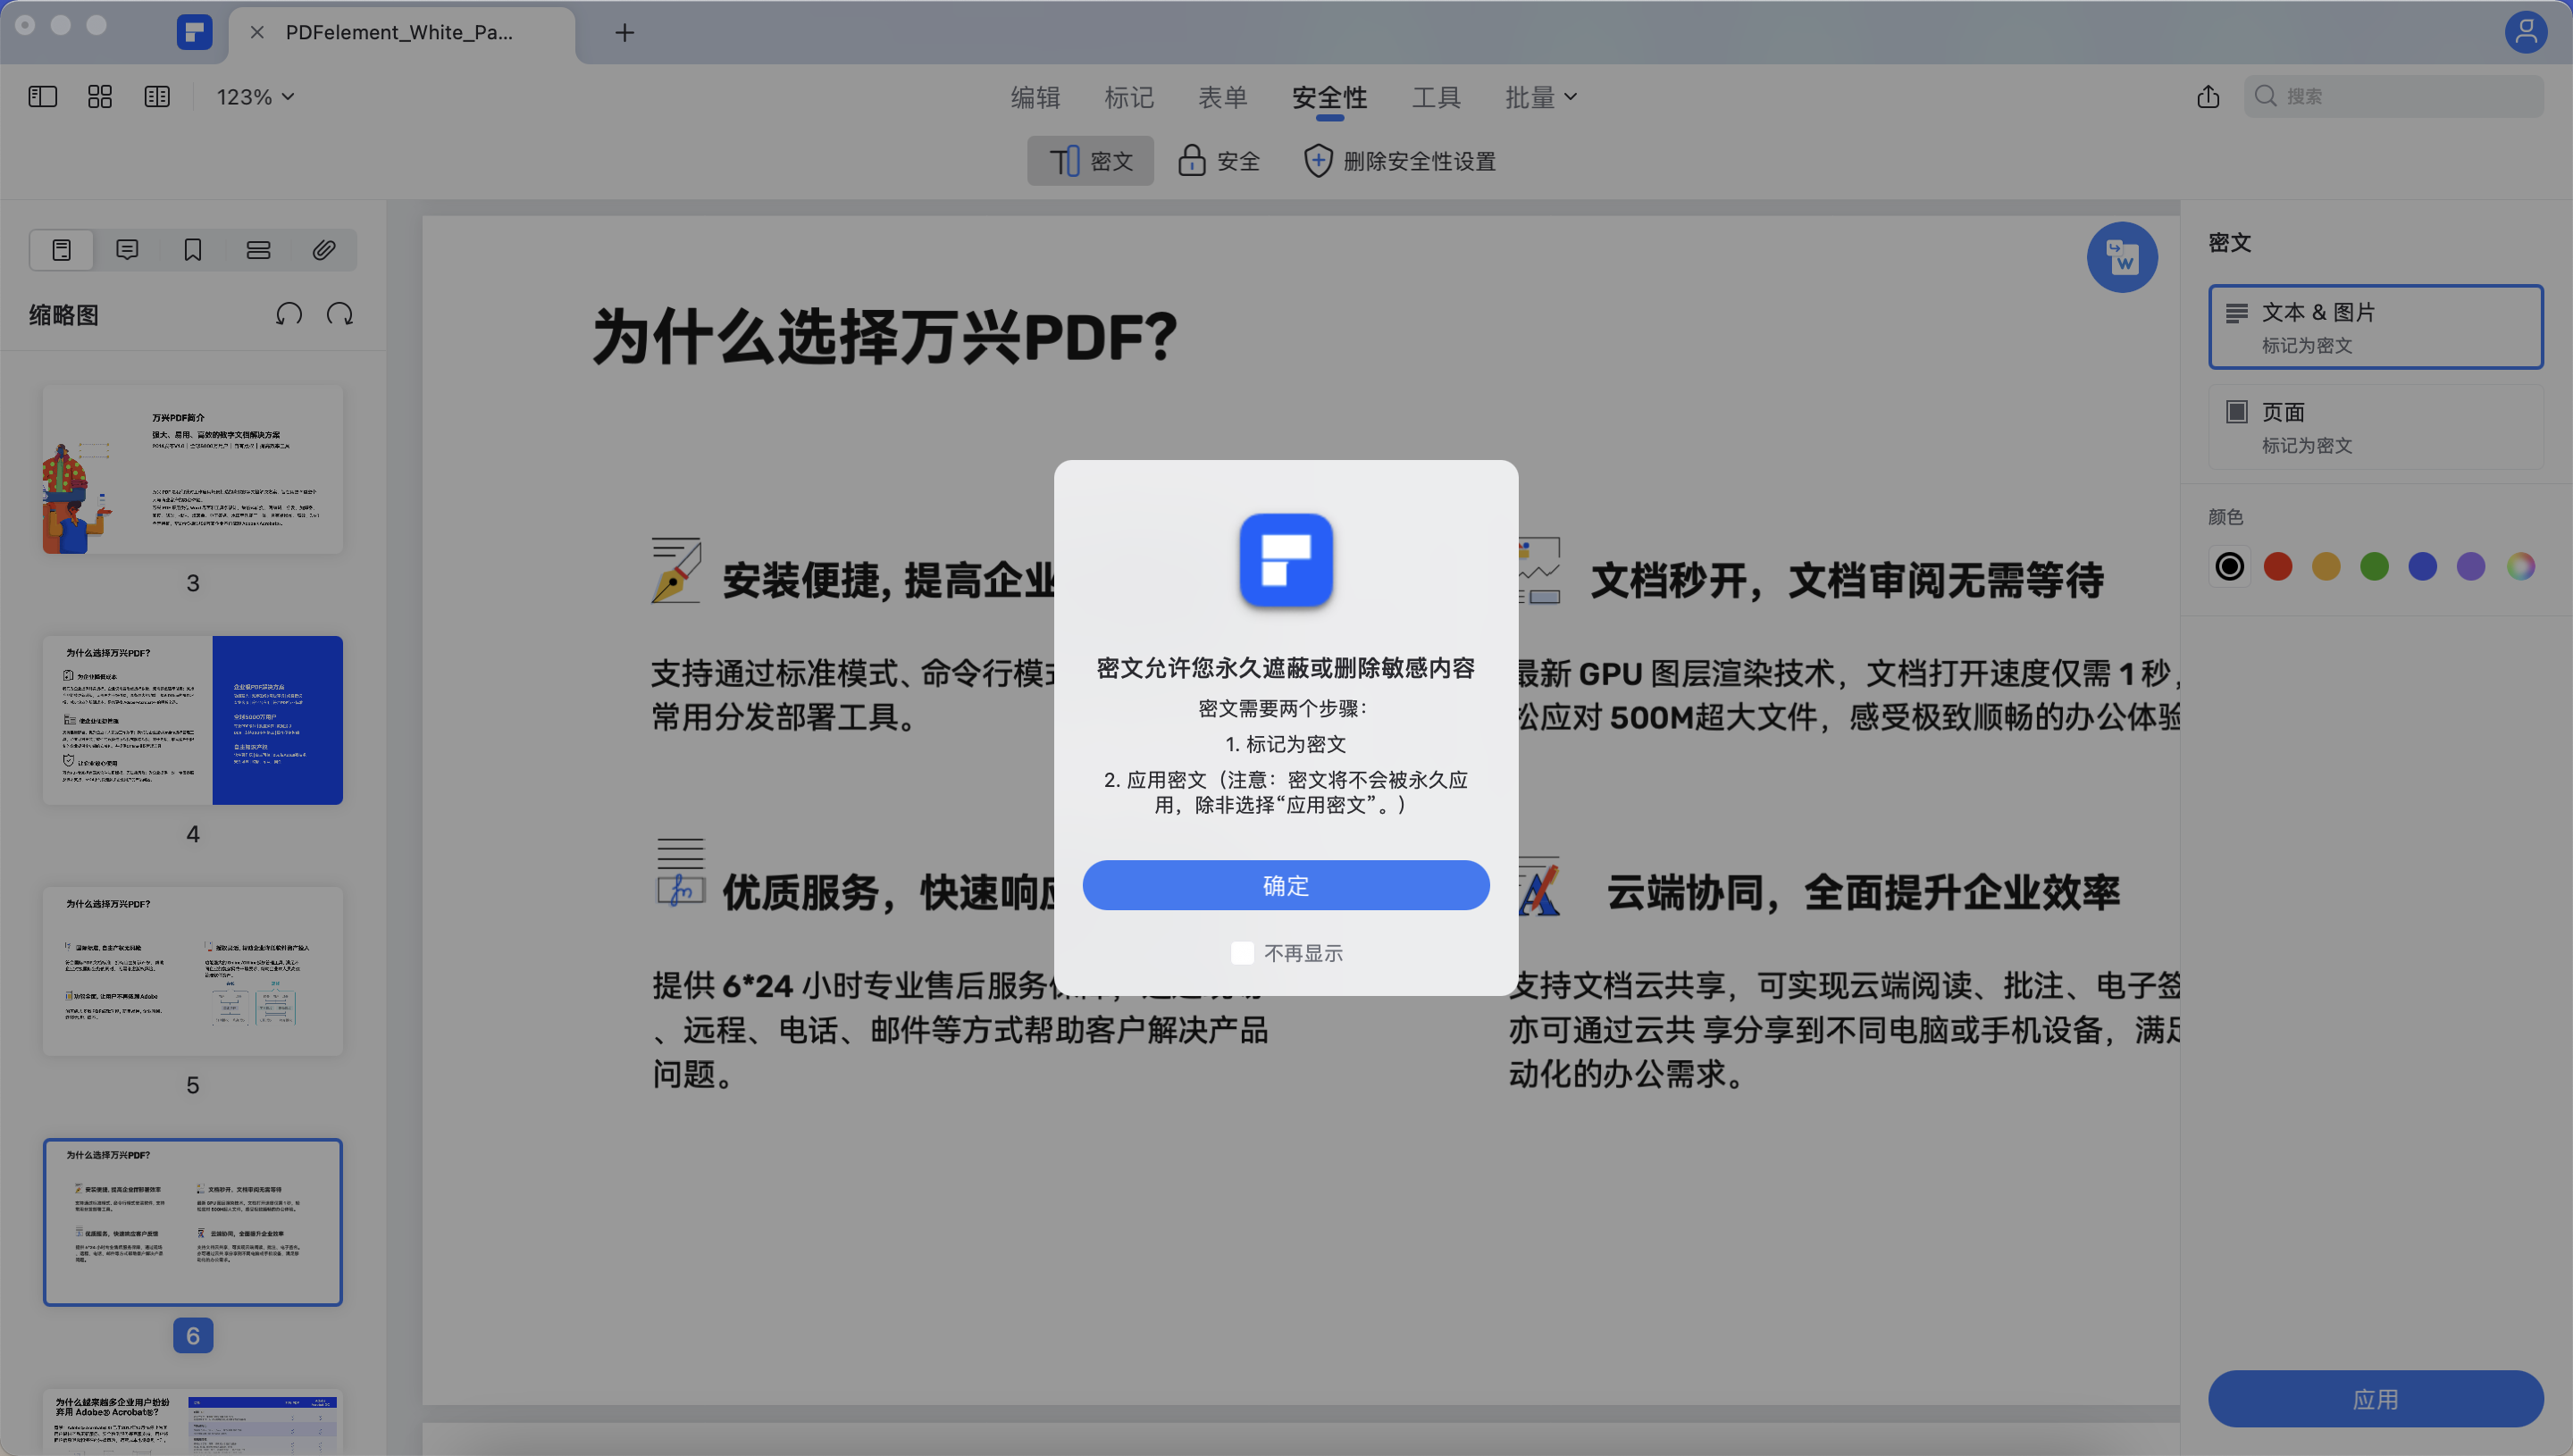This screenshot has height=1456, width=2573.
Task: Select the 密文 redaction tool
Action: 1090,160
